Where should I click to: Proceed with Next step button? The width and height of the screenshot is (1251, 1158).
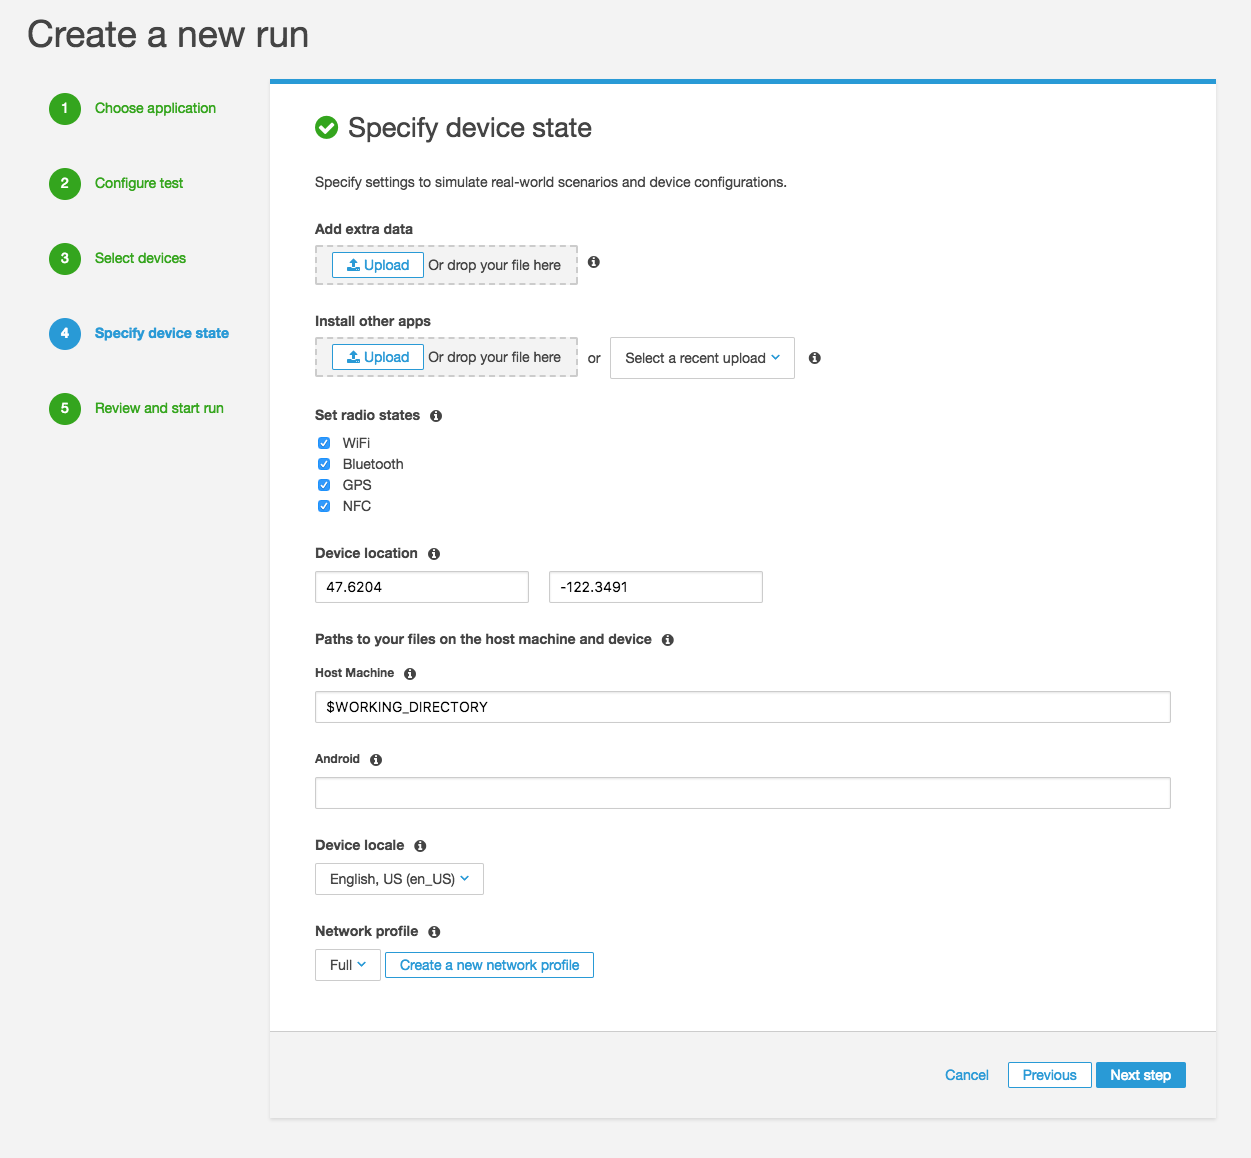pyautogui.click(x=1140, y=1075)
